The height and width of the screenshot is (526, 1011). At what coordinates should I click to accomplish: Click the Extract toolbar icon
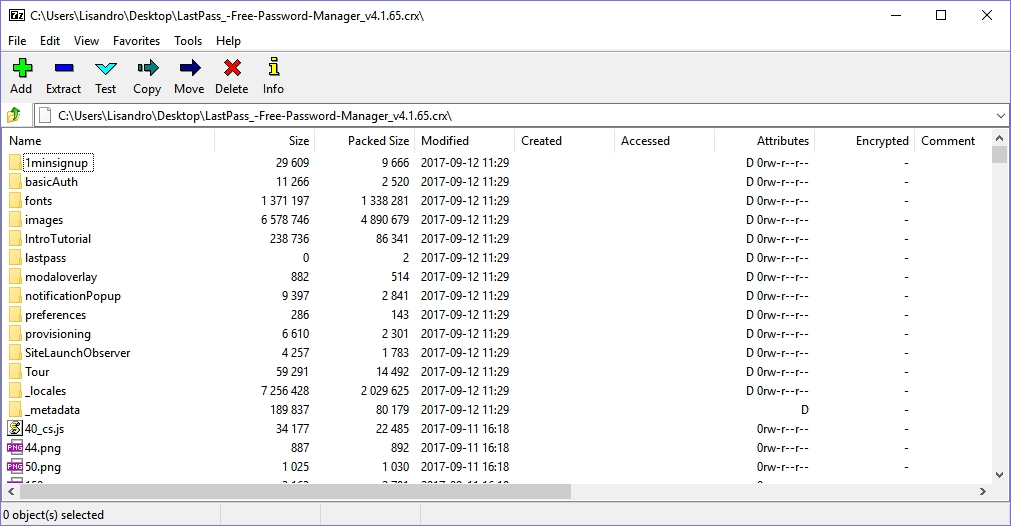(64, 68)
